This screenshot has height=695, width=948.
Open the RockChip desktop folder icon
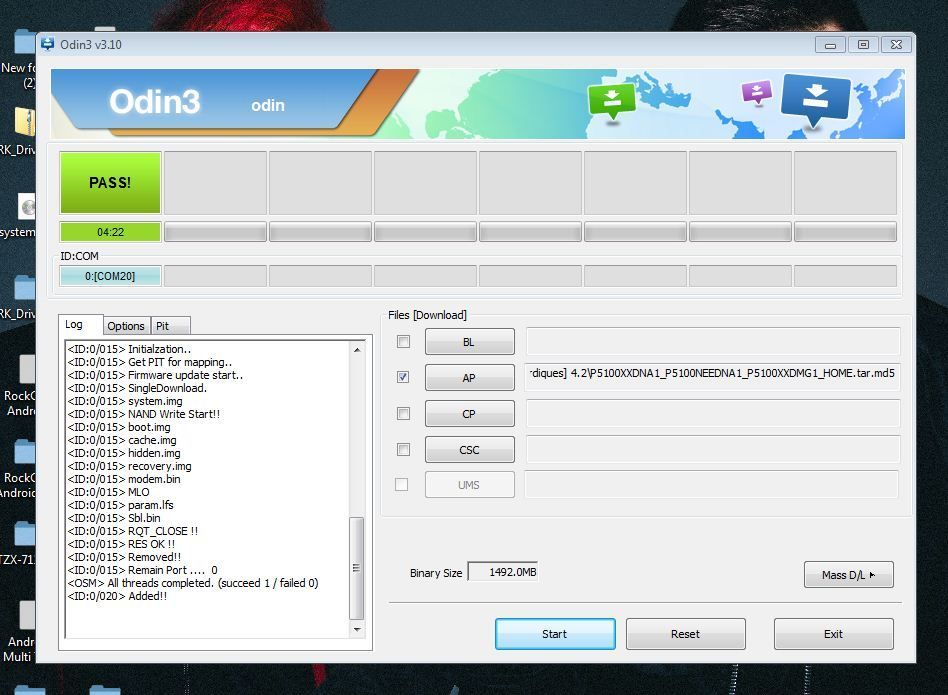pyautogui.click(x=24, y=370)
